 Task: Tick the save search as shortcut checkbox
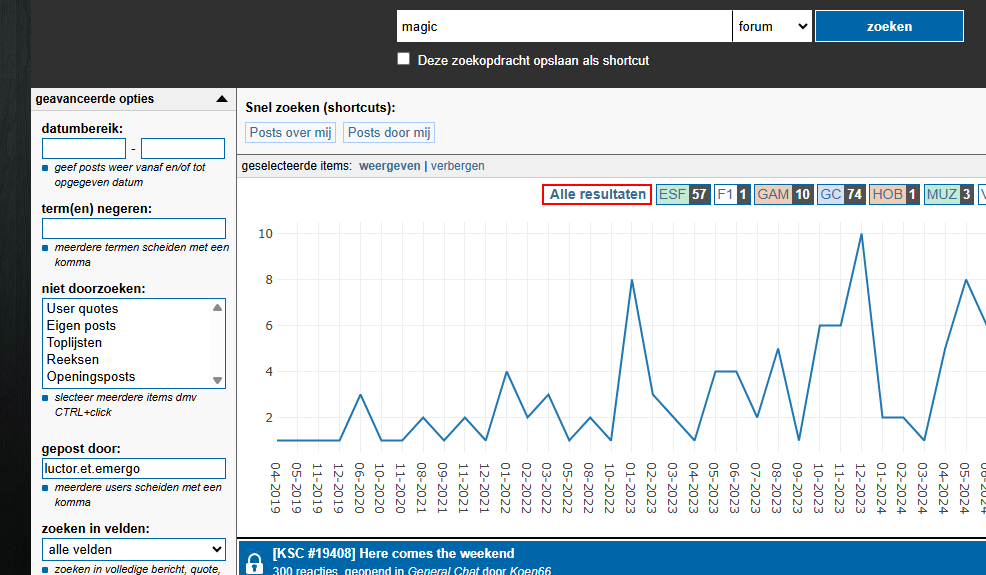pos(404,59)
